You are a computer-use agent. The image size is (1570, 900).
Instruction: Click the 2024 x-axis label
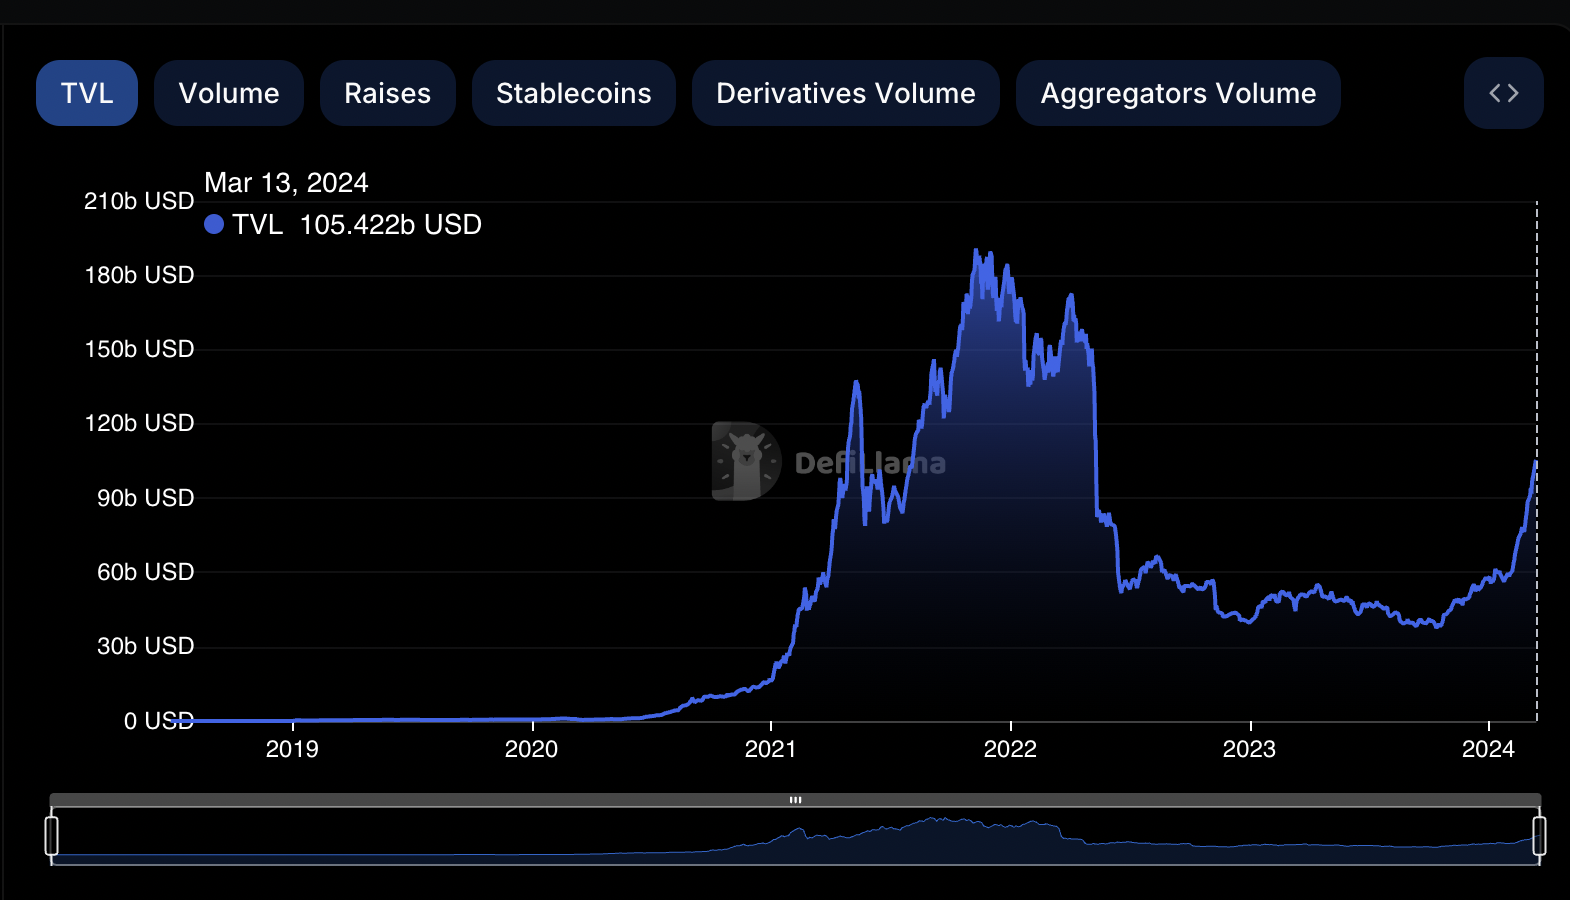1488,749
